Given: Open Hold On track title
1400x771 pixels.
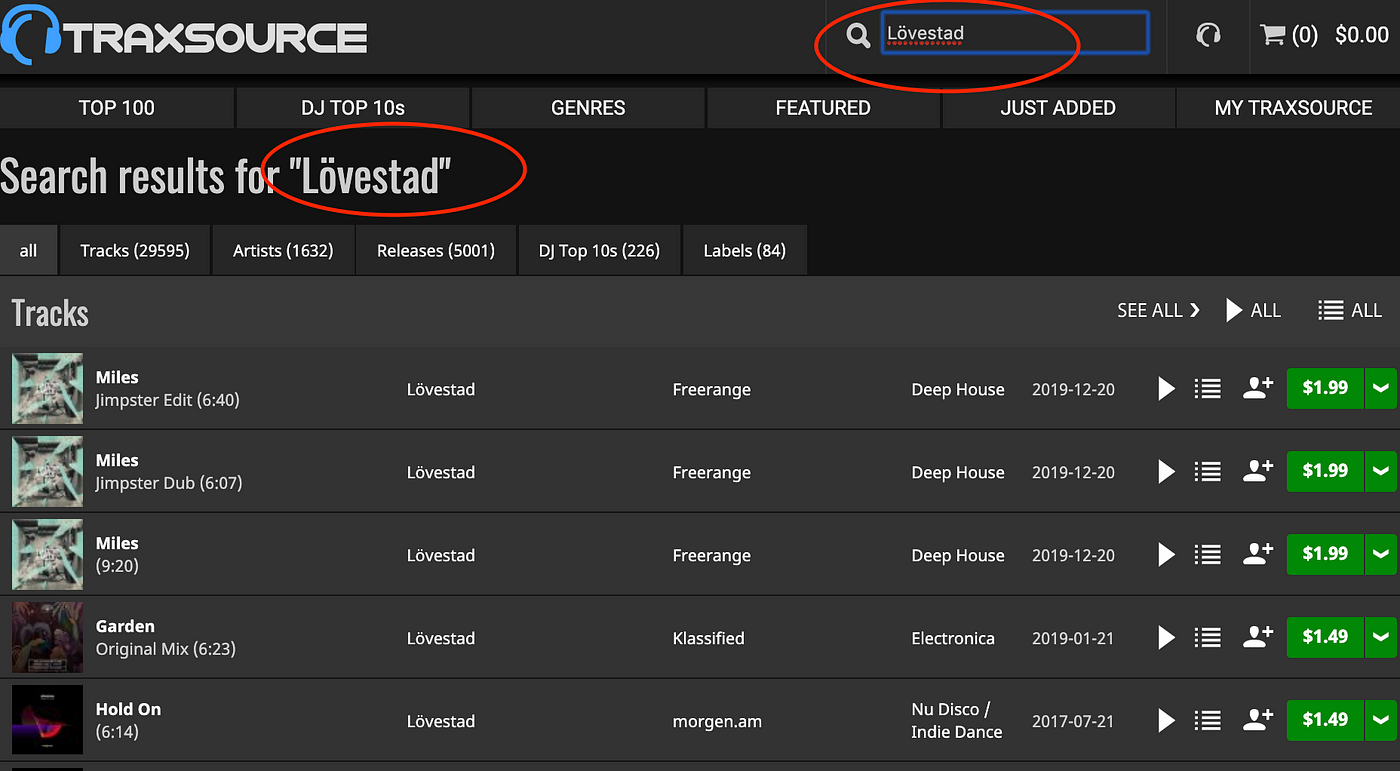Looking at the screenshot, I should (x=128, y=709).
